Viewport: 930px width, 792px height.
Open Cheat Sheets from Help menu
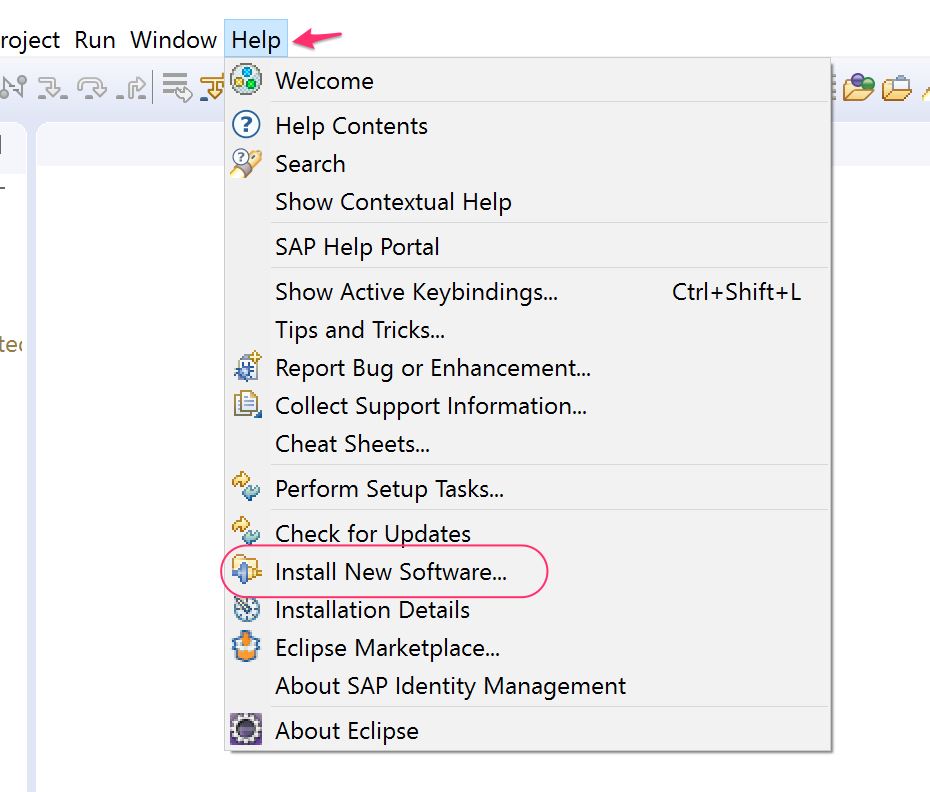(x=352, y=443)
